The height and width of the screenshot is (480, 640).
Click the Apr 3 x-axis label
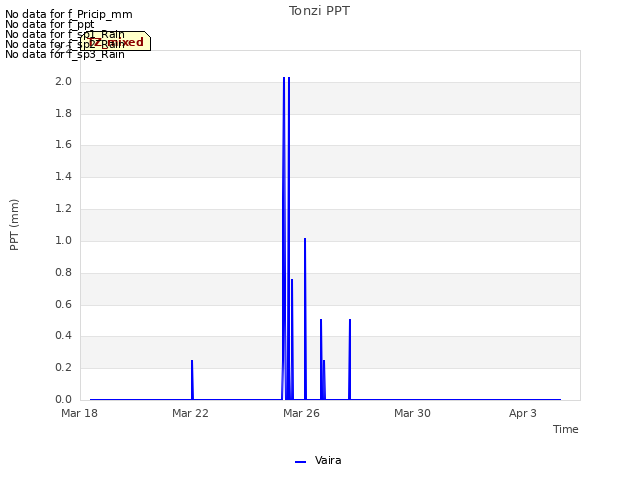tap(523, 413)
